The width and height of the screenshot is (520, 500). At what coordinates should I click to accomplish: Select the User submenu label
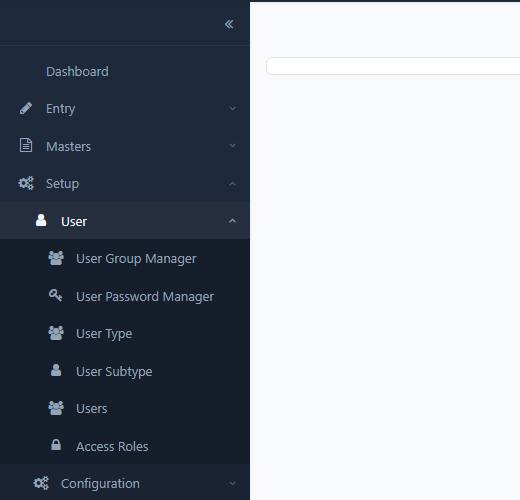click(74, 222)
